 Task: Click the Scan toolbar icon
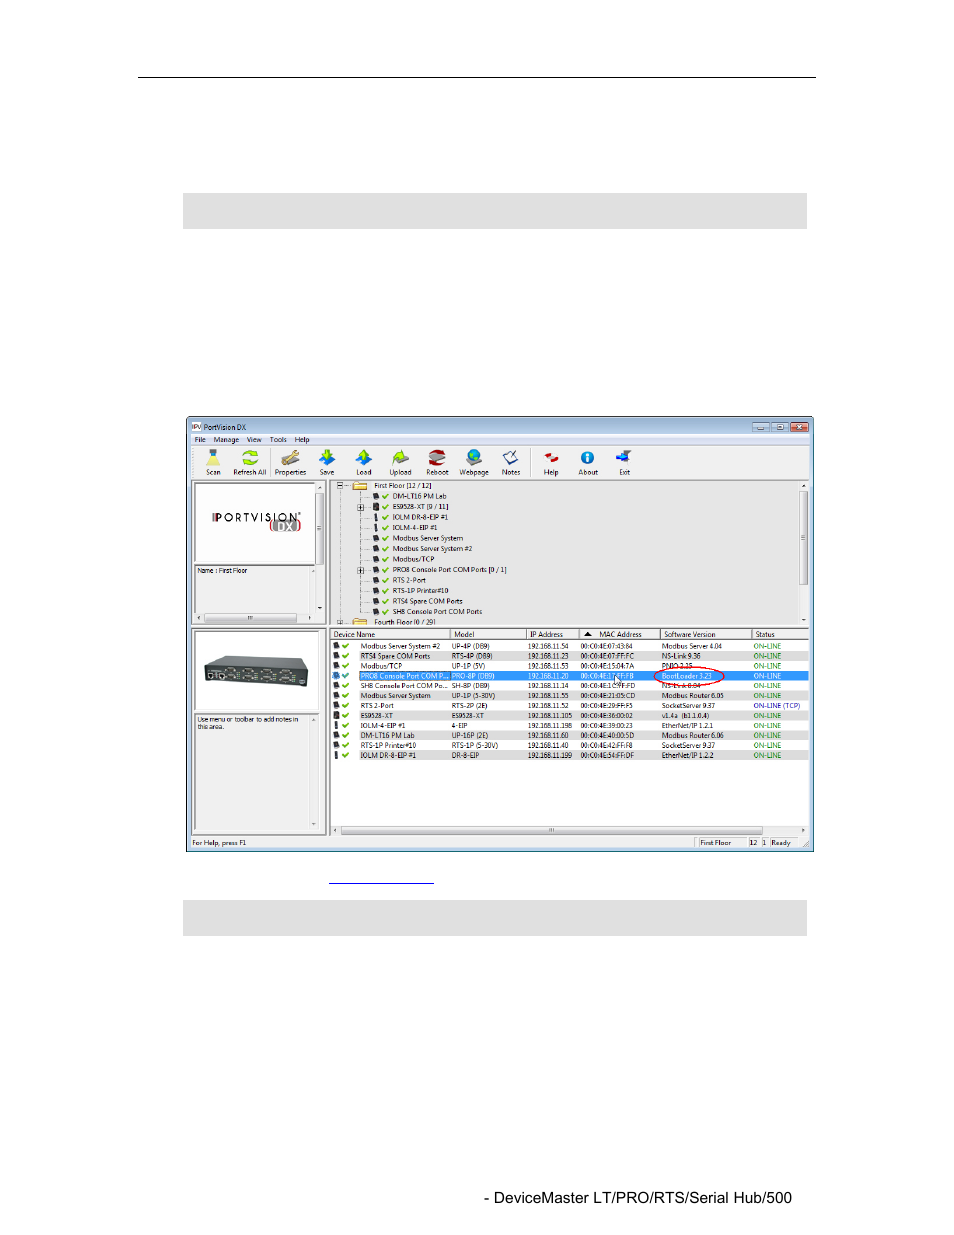point(213,462)
